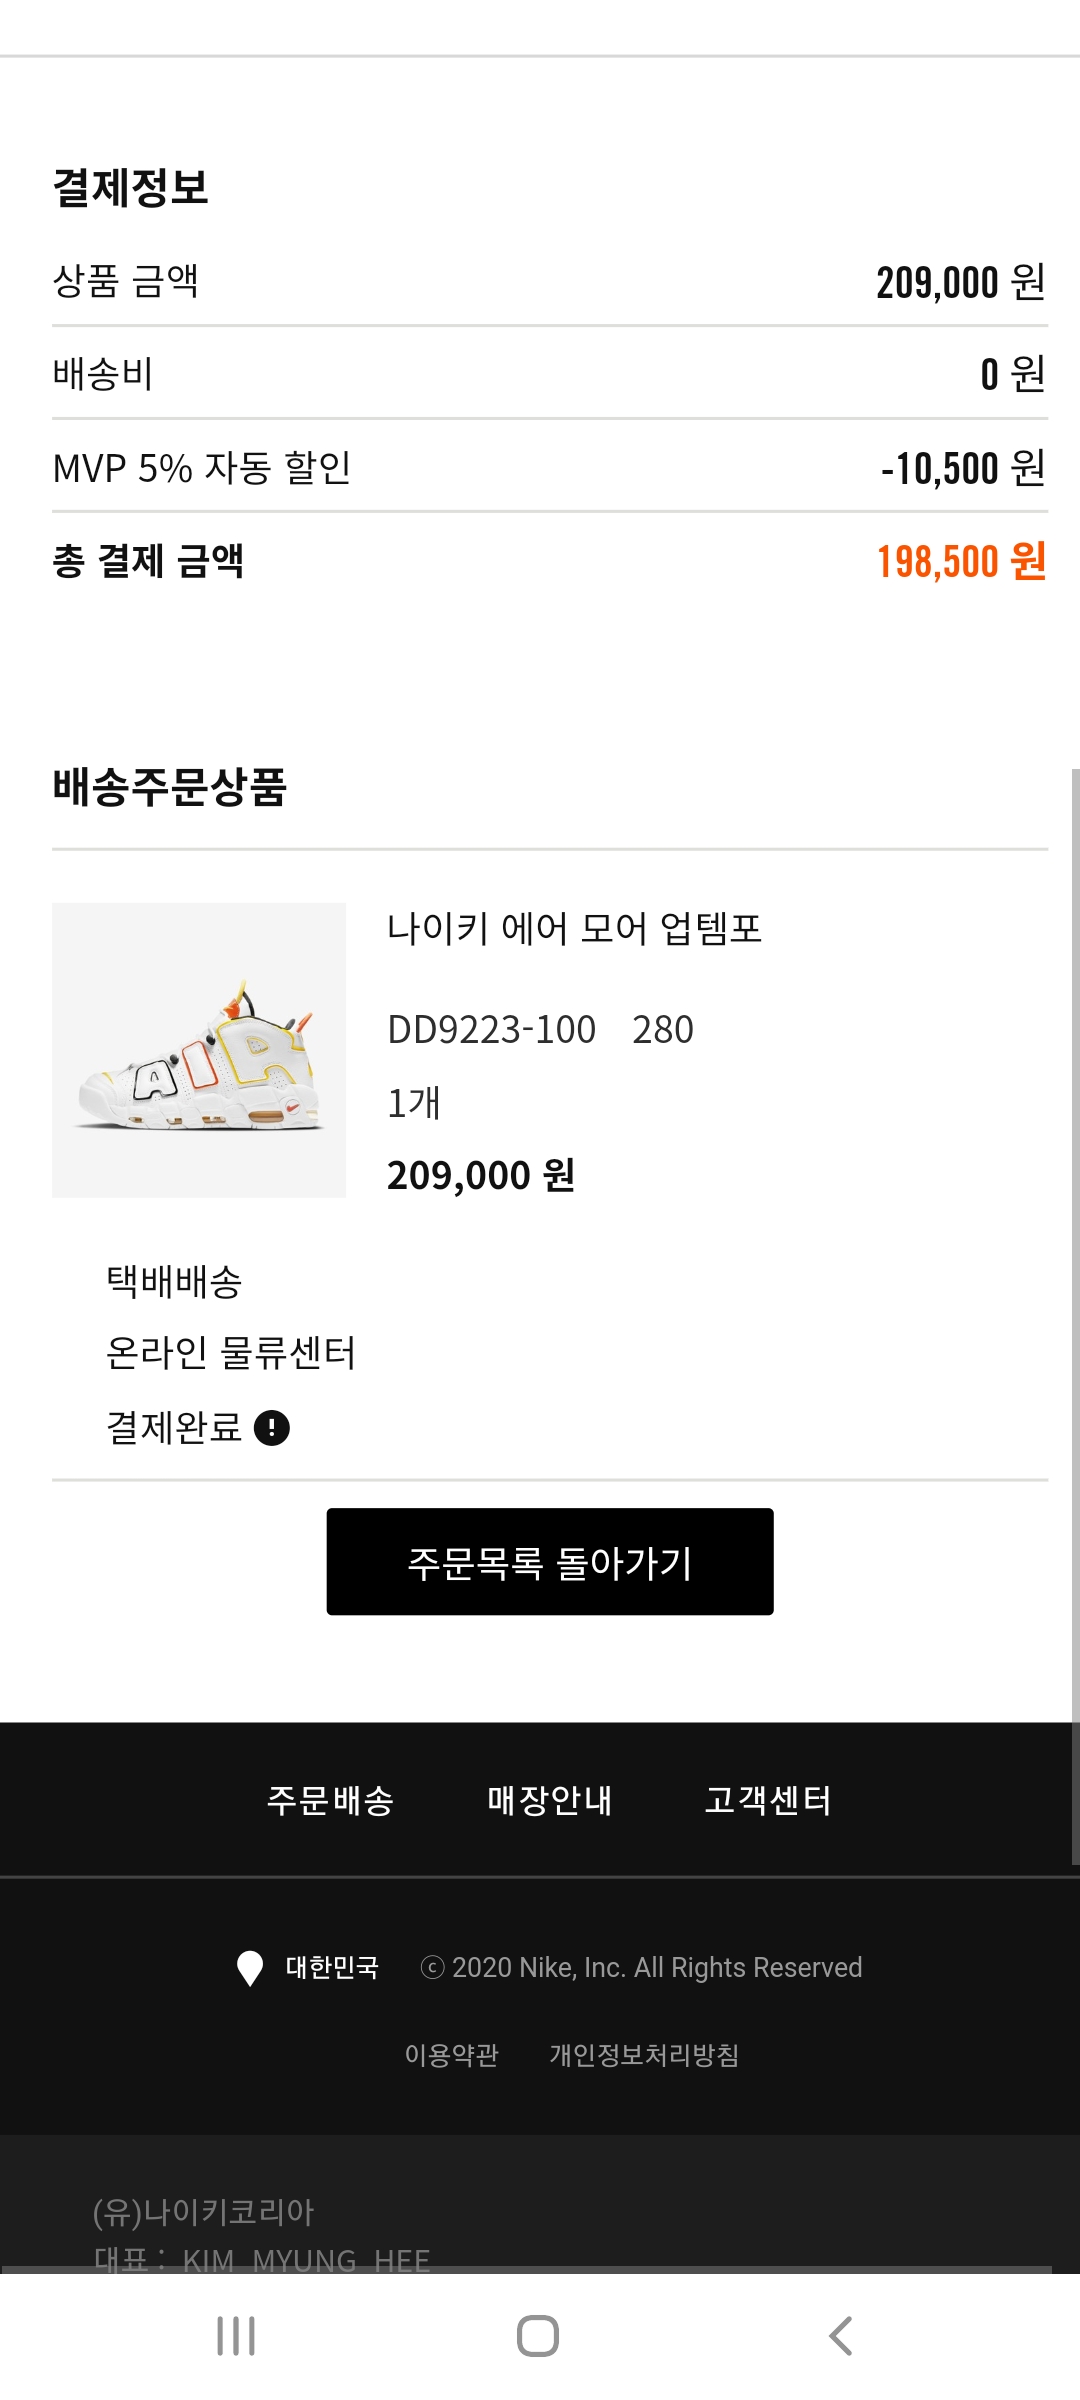
Task: Tap the copyright symbol before 2020 Nike
Action: 432,1968
